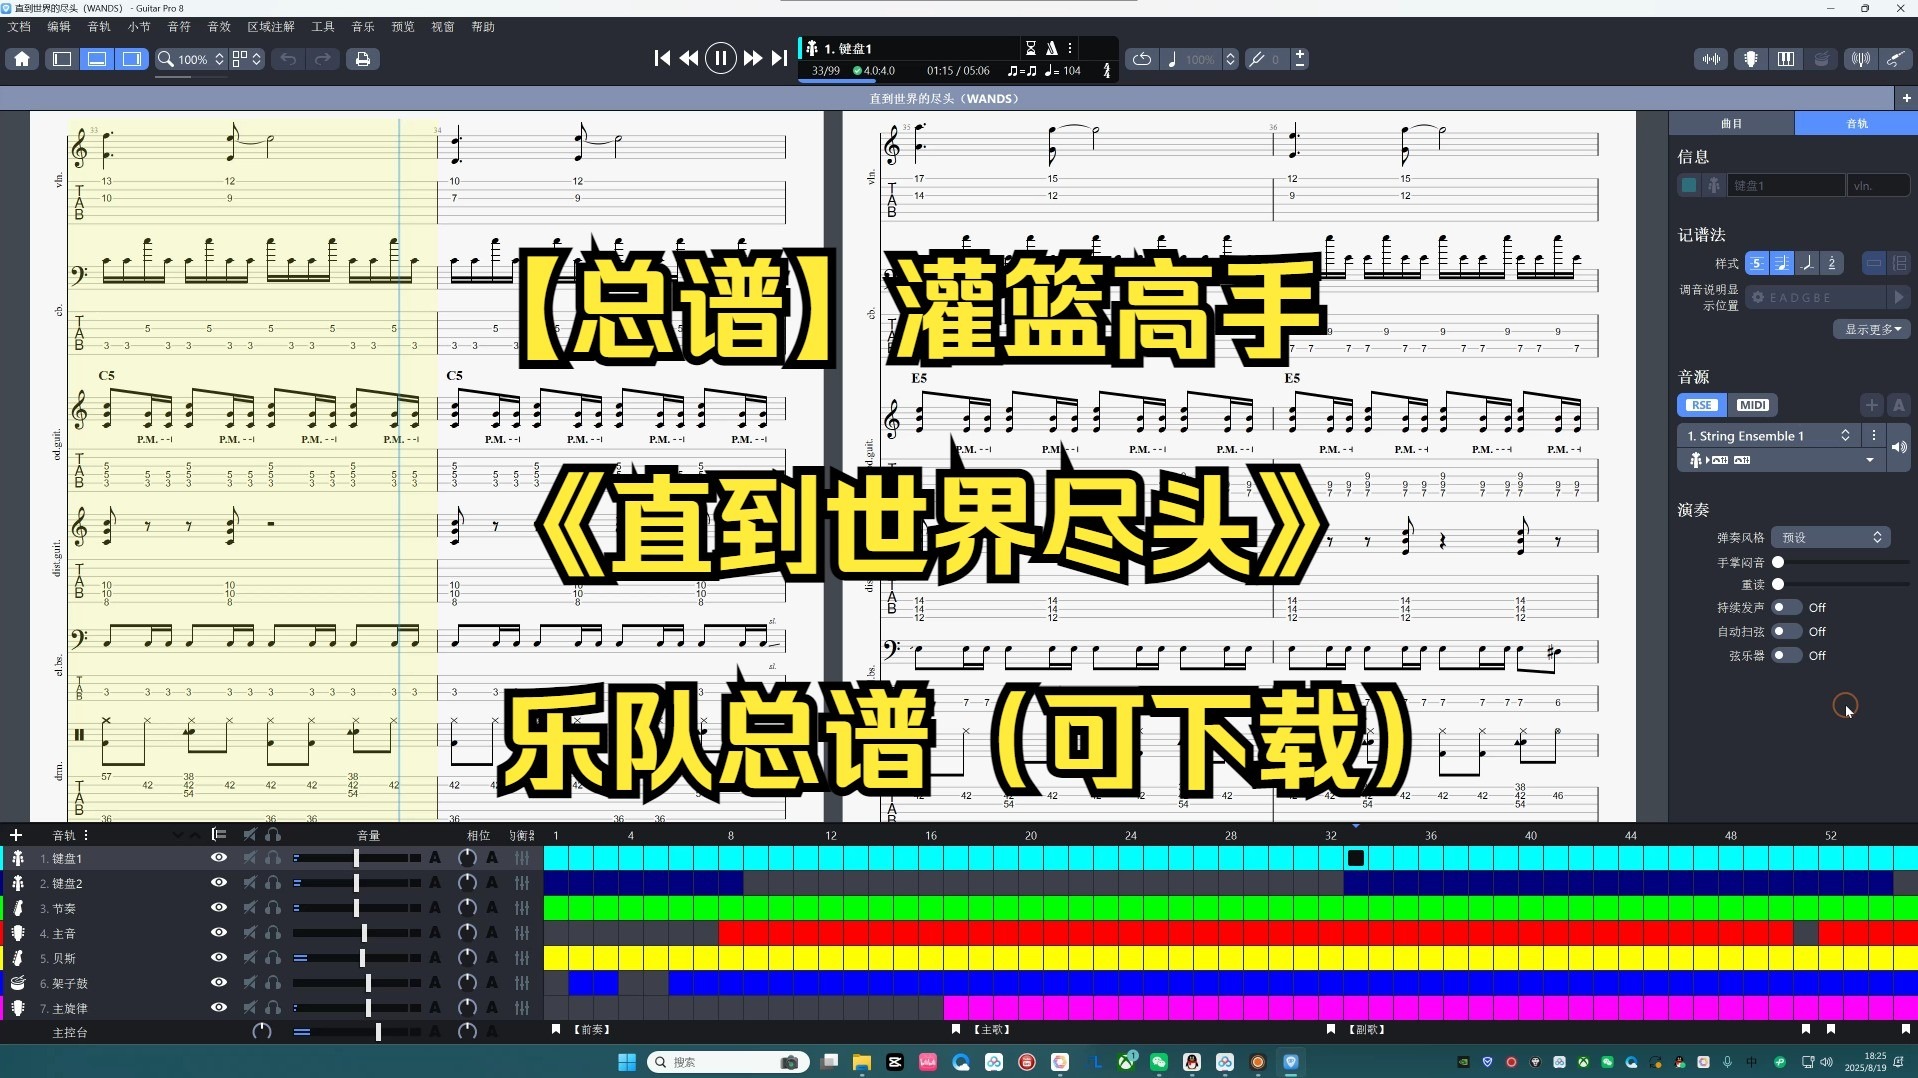Open the 音效 menu
Viewport: 1918px width, 1078px height.
click(x=219, y=27)
